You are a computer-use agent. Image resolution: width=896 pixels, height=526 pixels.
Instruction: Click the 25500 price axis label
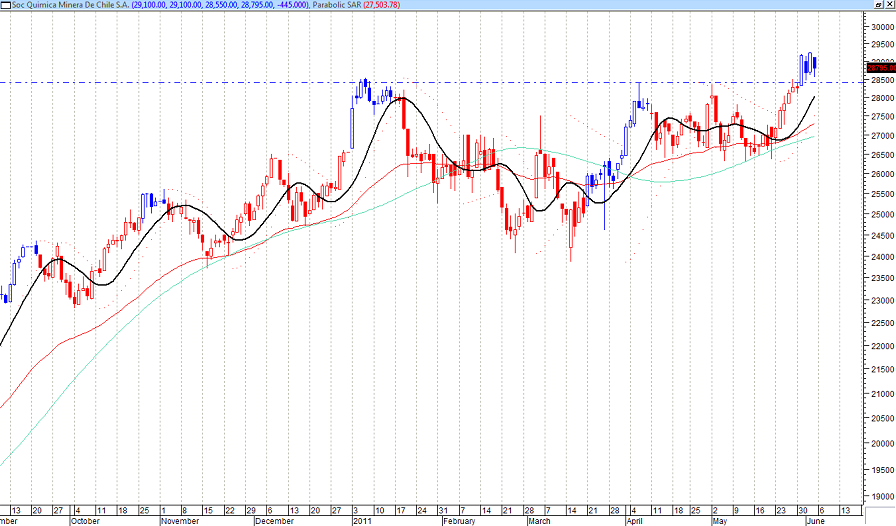883,194
